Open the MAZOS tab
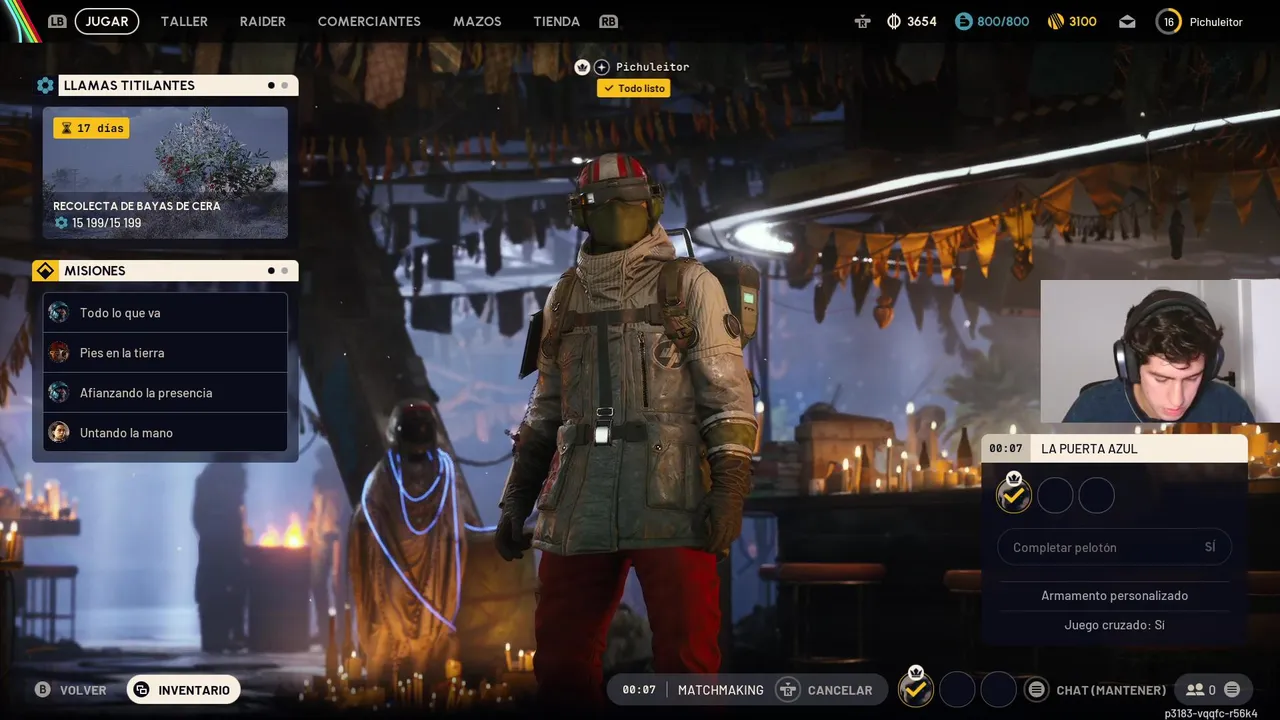Viewport: 1280px width, 720px height. coord(477,21)
